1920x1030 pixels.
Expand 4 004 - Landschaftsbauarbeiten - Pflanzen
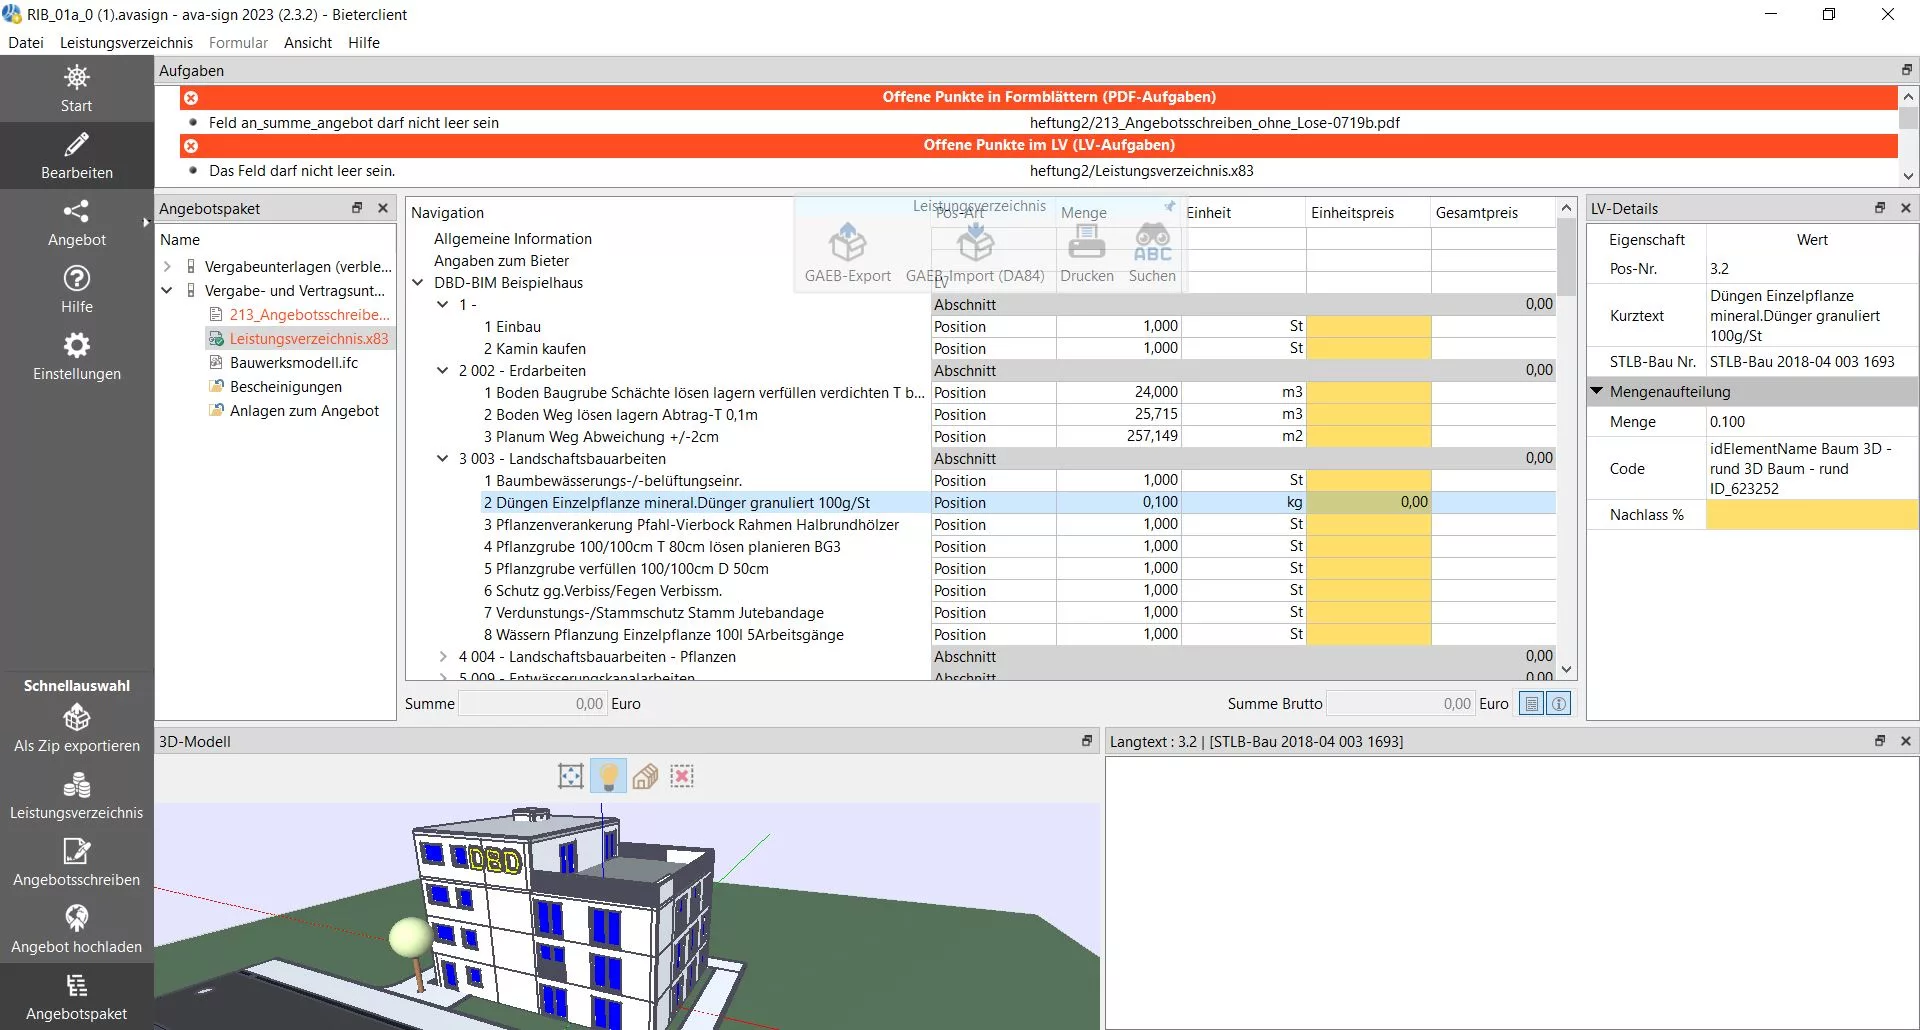click(x=443, y=657)
